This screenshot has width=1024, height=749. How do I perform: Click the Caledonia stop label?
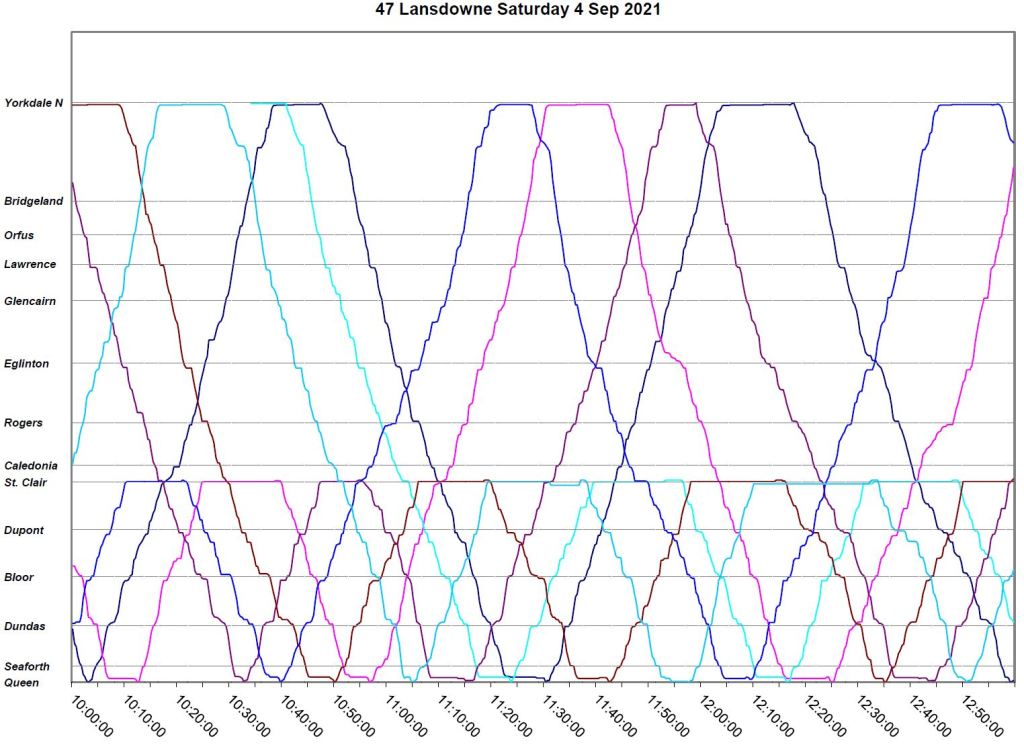pos(31,466)
